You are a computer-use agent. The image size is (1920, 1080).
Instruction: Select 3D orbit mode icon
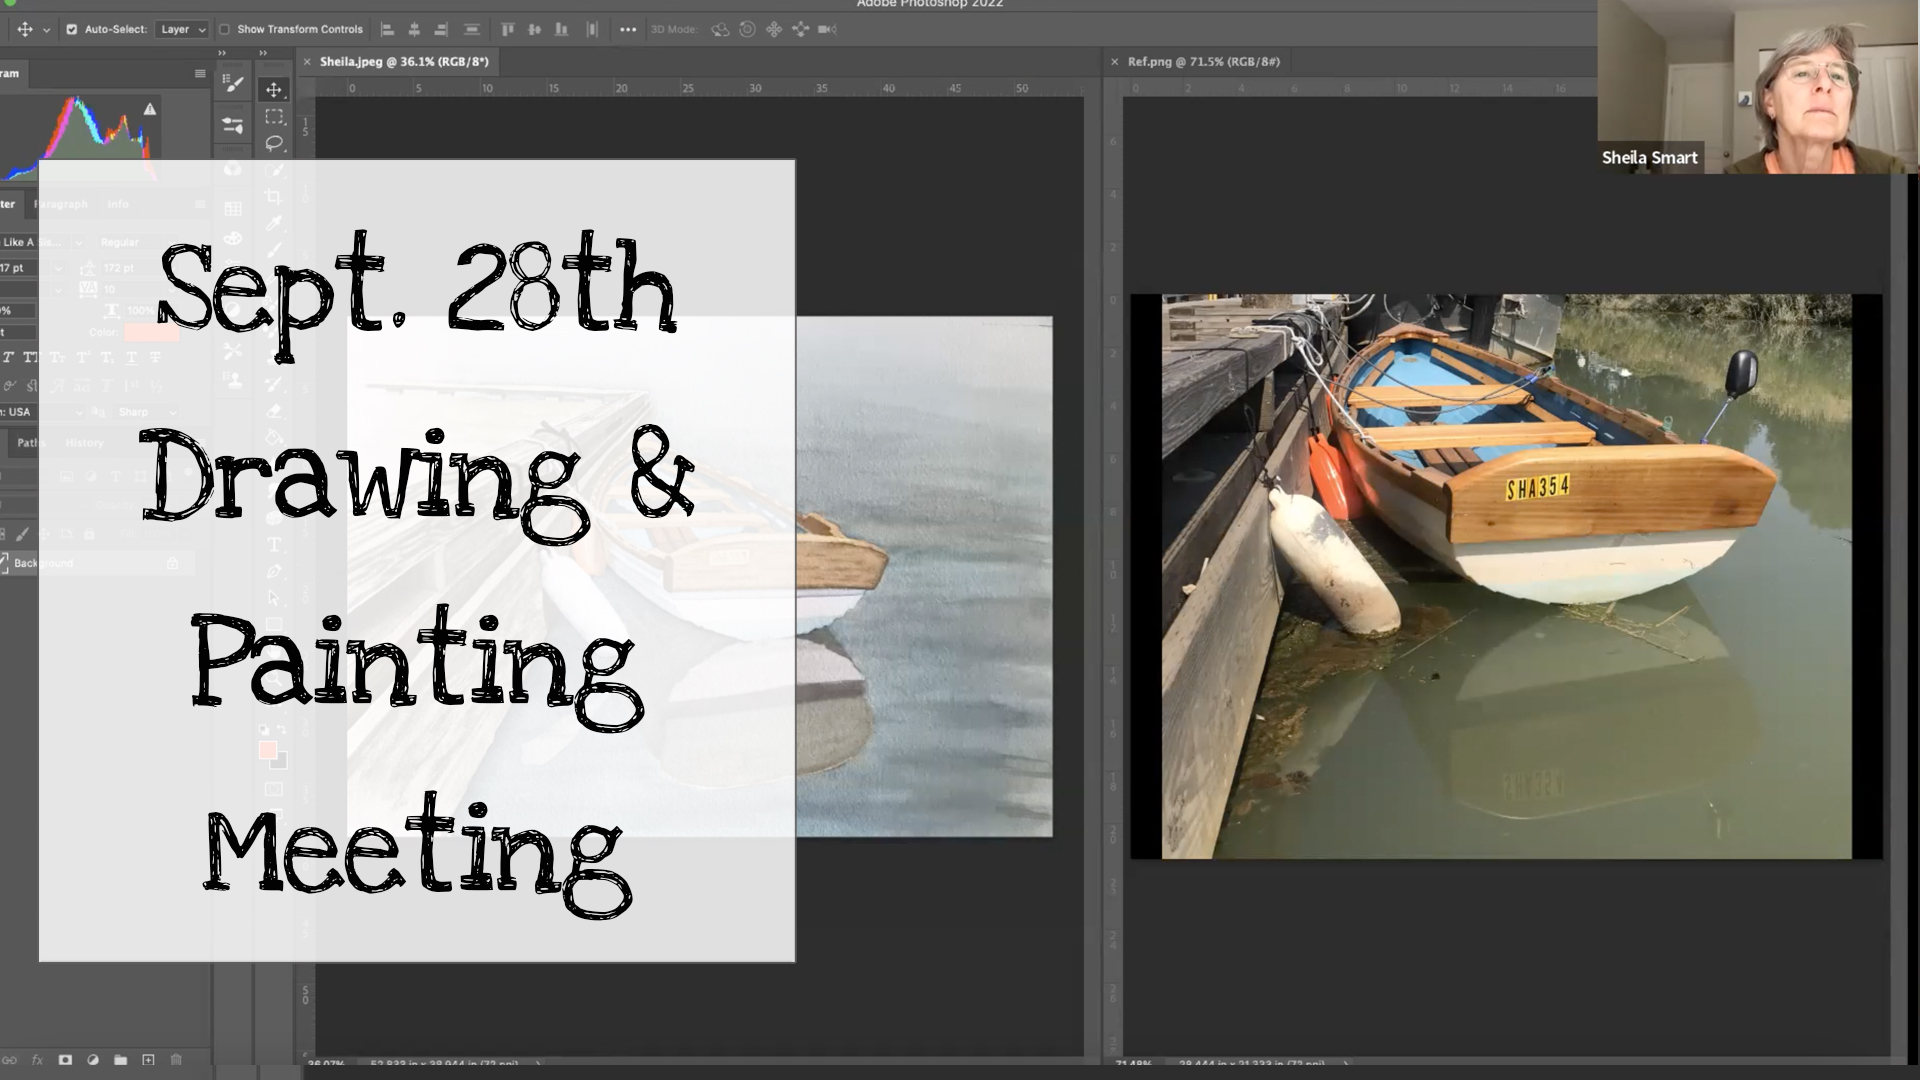point(720,29)
